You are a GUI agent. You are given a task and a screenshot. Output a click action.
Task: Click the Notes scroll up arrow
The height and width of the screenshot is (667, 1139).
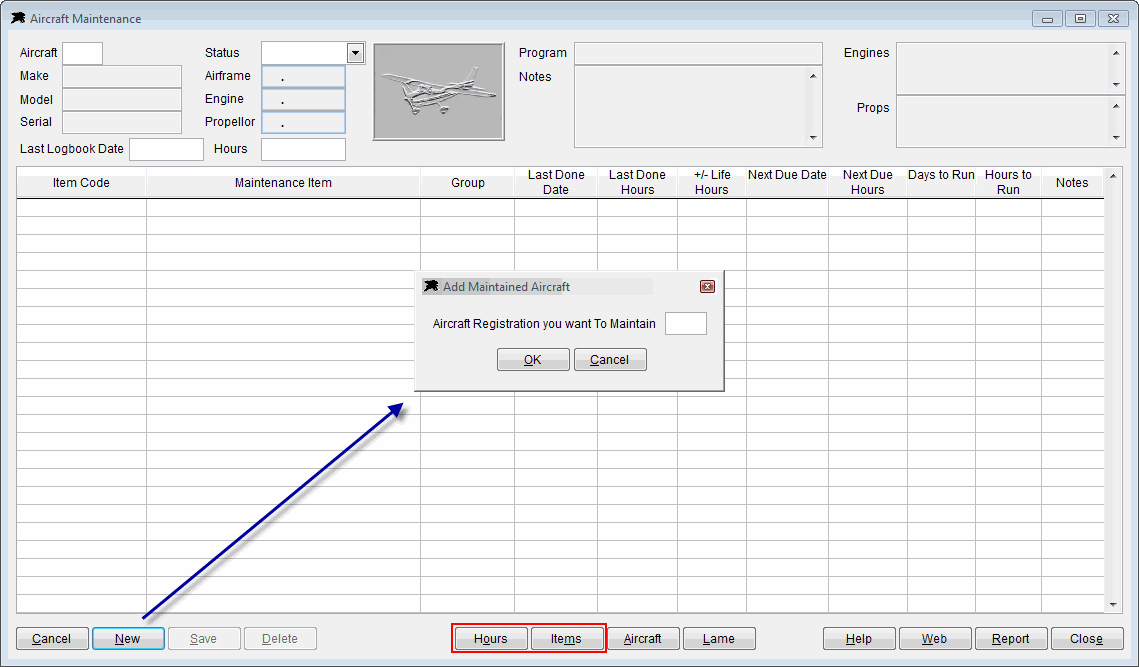813,76
